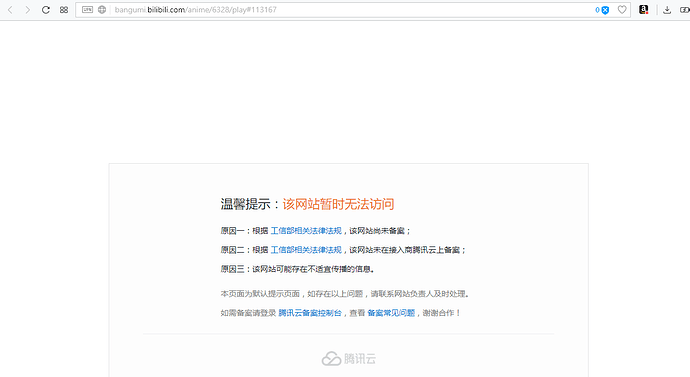Open the Amazon assistant extension icon
Screen dimensions: 690x377
[x=643, y=10]
